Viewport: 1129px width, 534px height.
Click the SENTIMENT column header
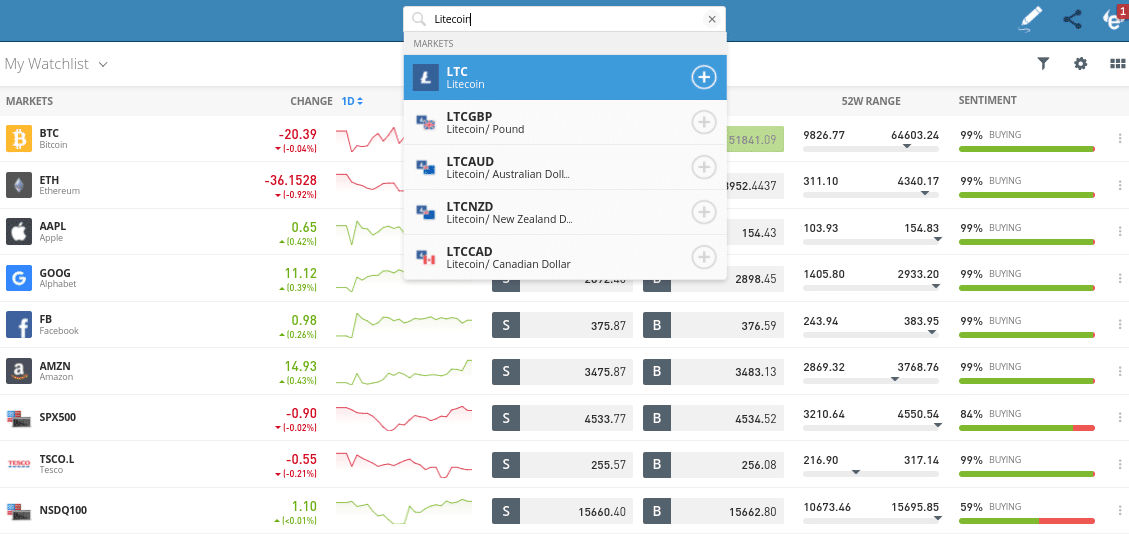(987, 101)
